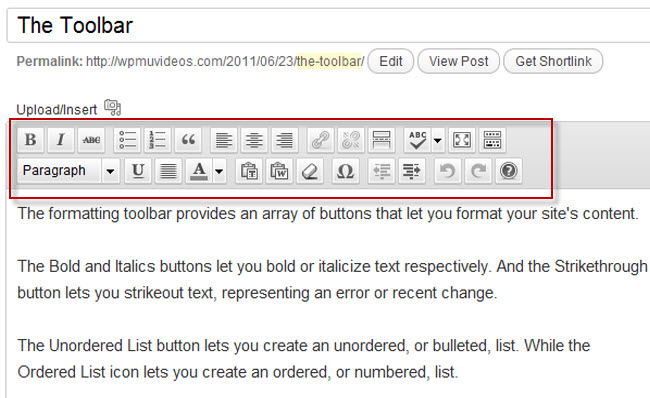
Task: Click the text "The Bold and Italics buttons"
Action: 115,266
